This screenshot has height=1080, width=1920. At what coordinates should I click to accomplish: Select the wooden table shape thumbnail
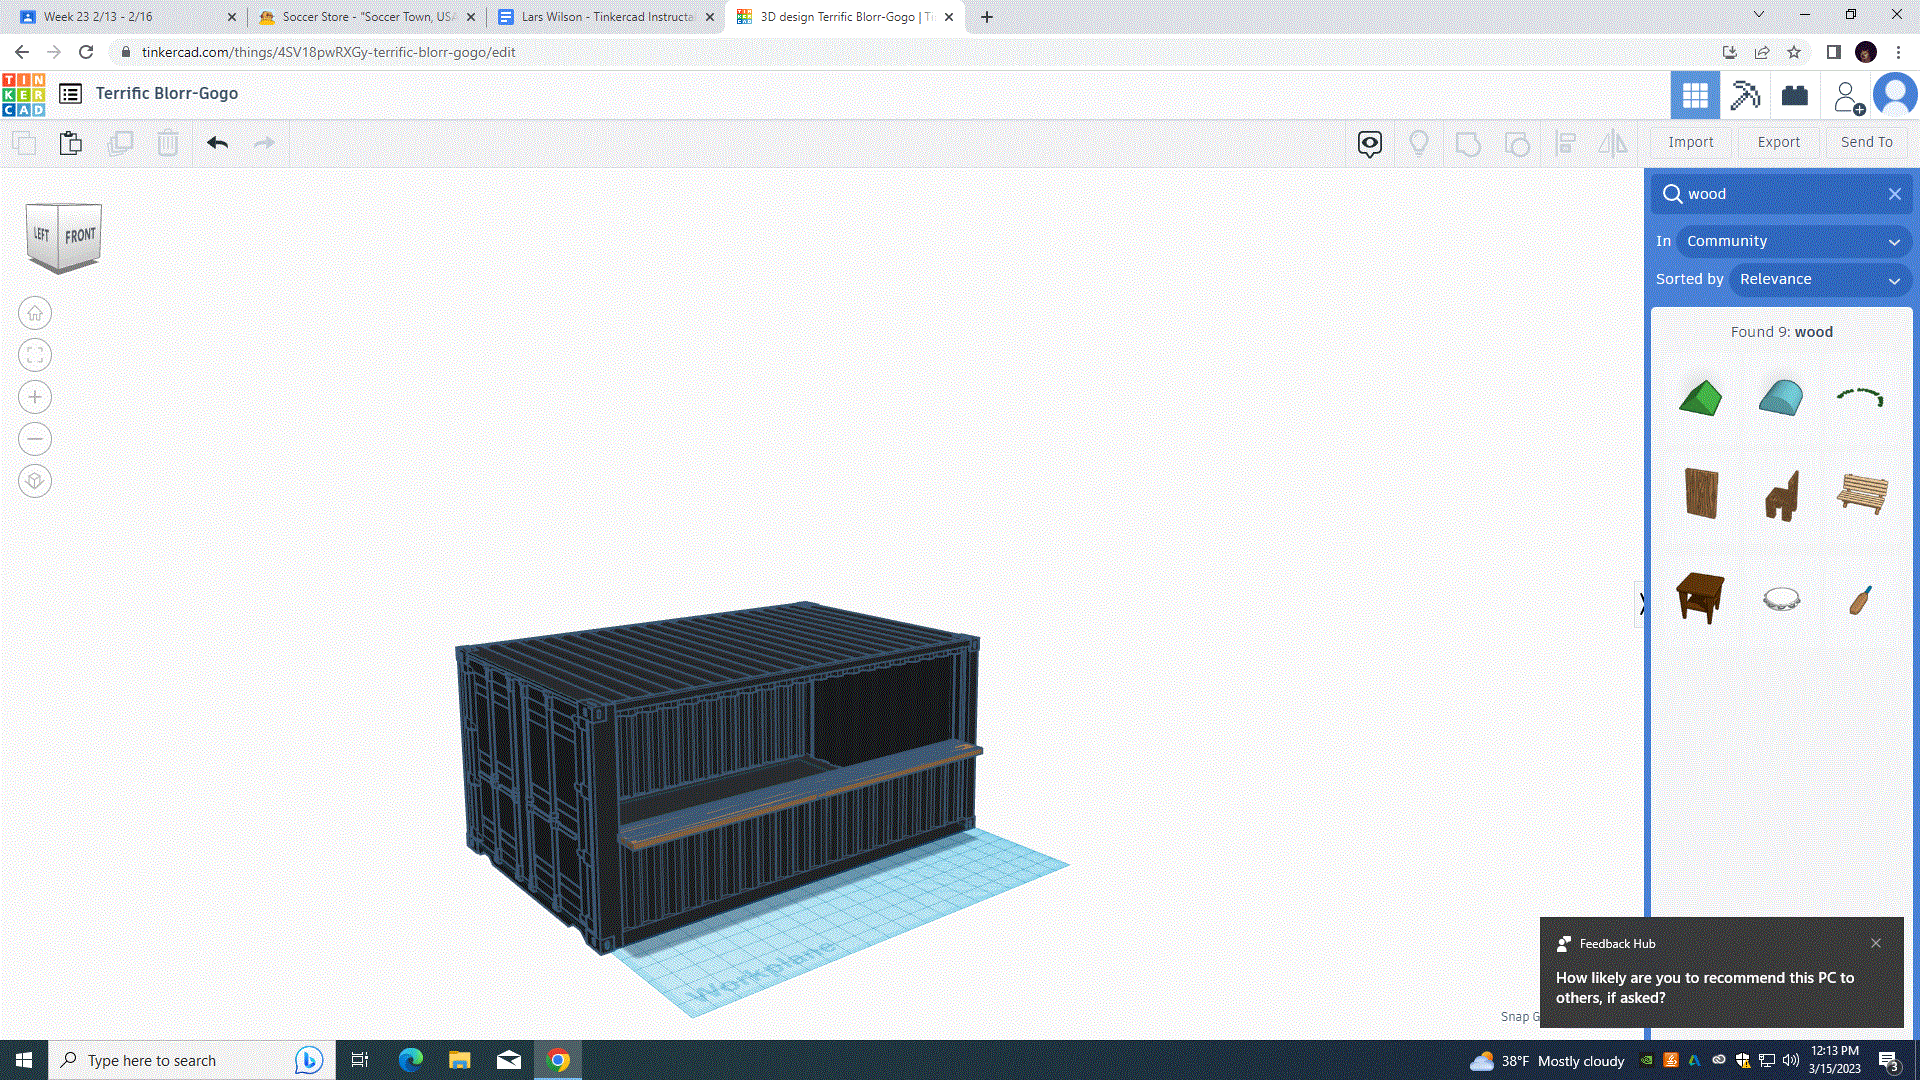coord(1700,597)
